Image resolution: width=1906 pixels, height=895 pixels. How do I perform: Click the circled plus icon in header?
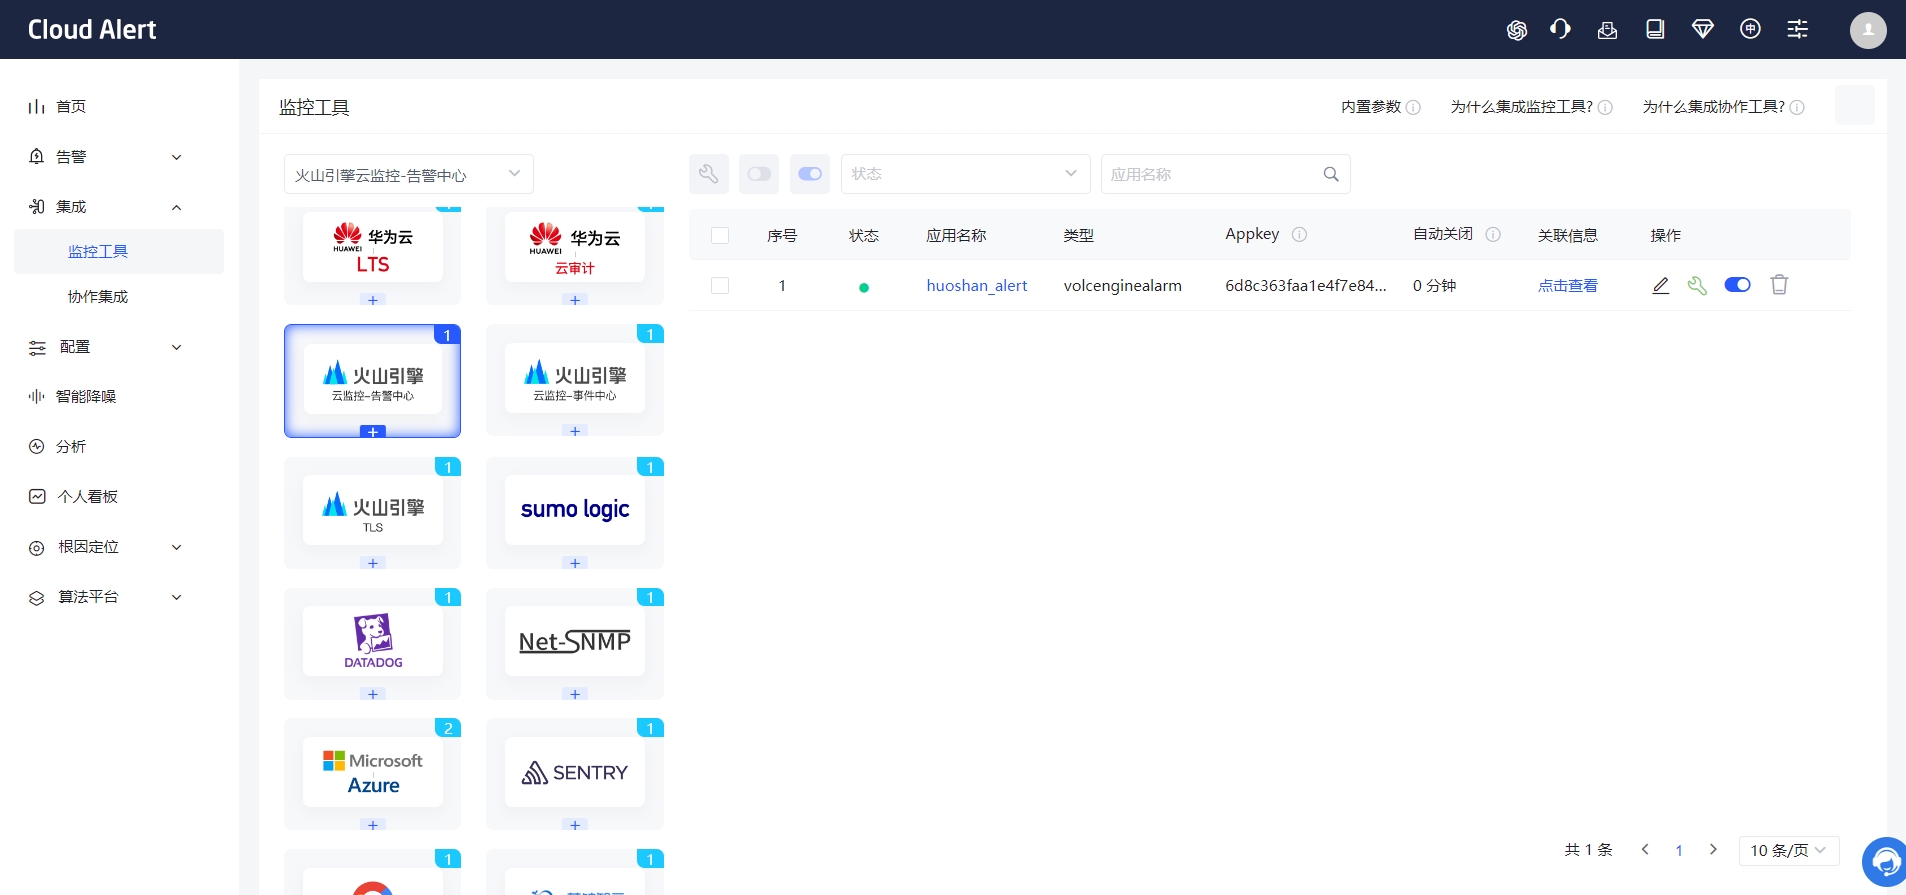coord(1750,29)
